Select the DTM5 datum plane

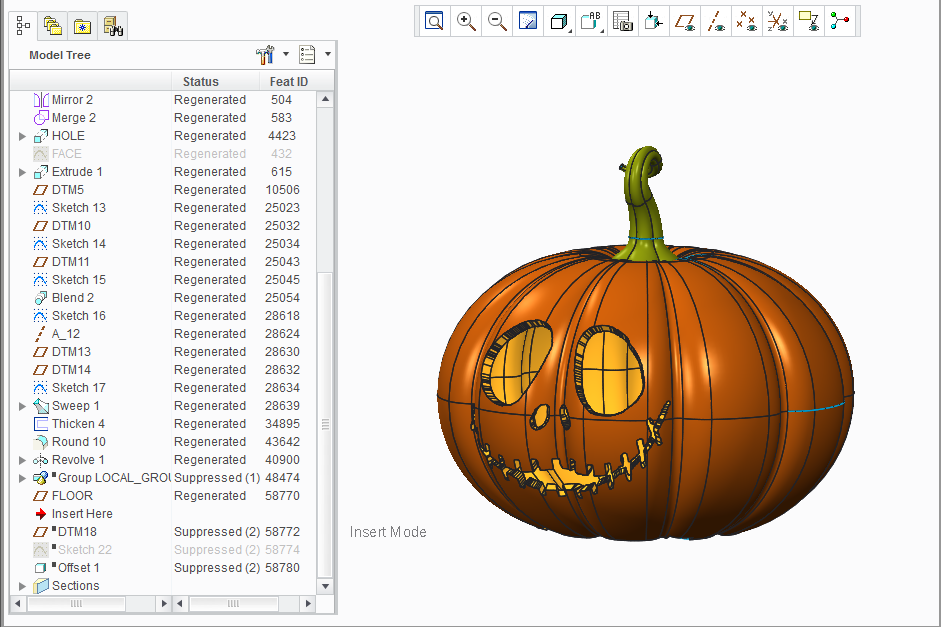[x=68, y=190]
